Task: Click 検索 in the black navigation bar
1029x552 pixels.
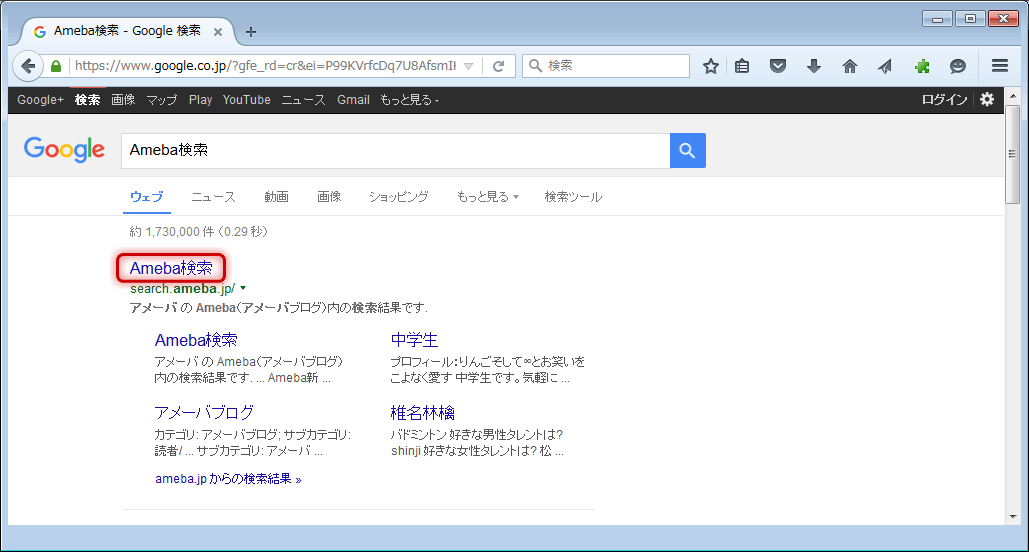Action: [87, 100]
